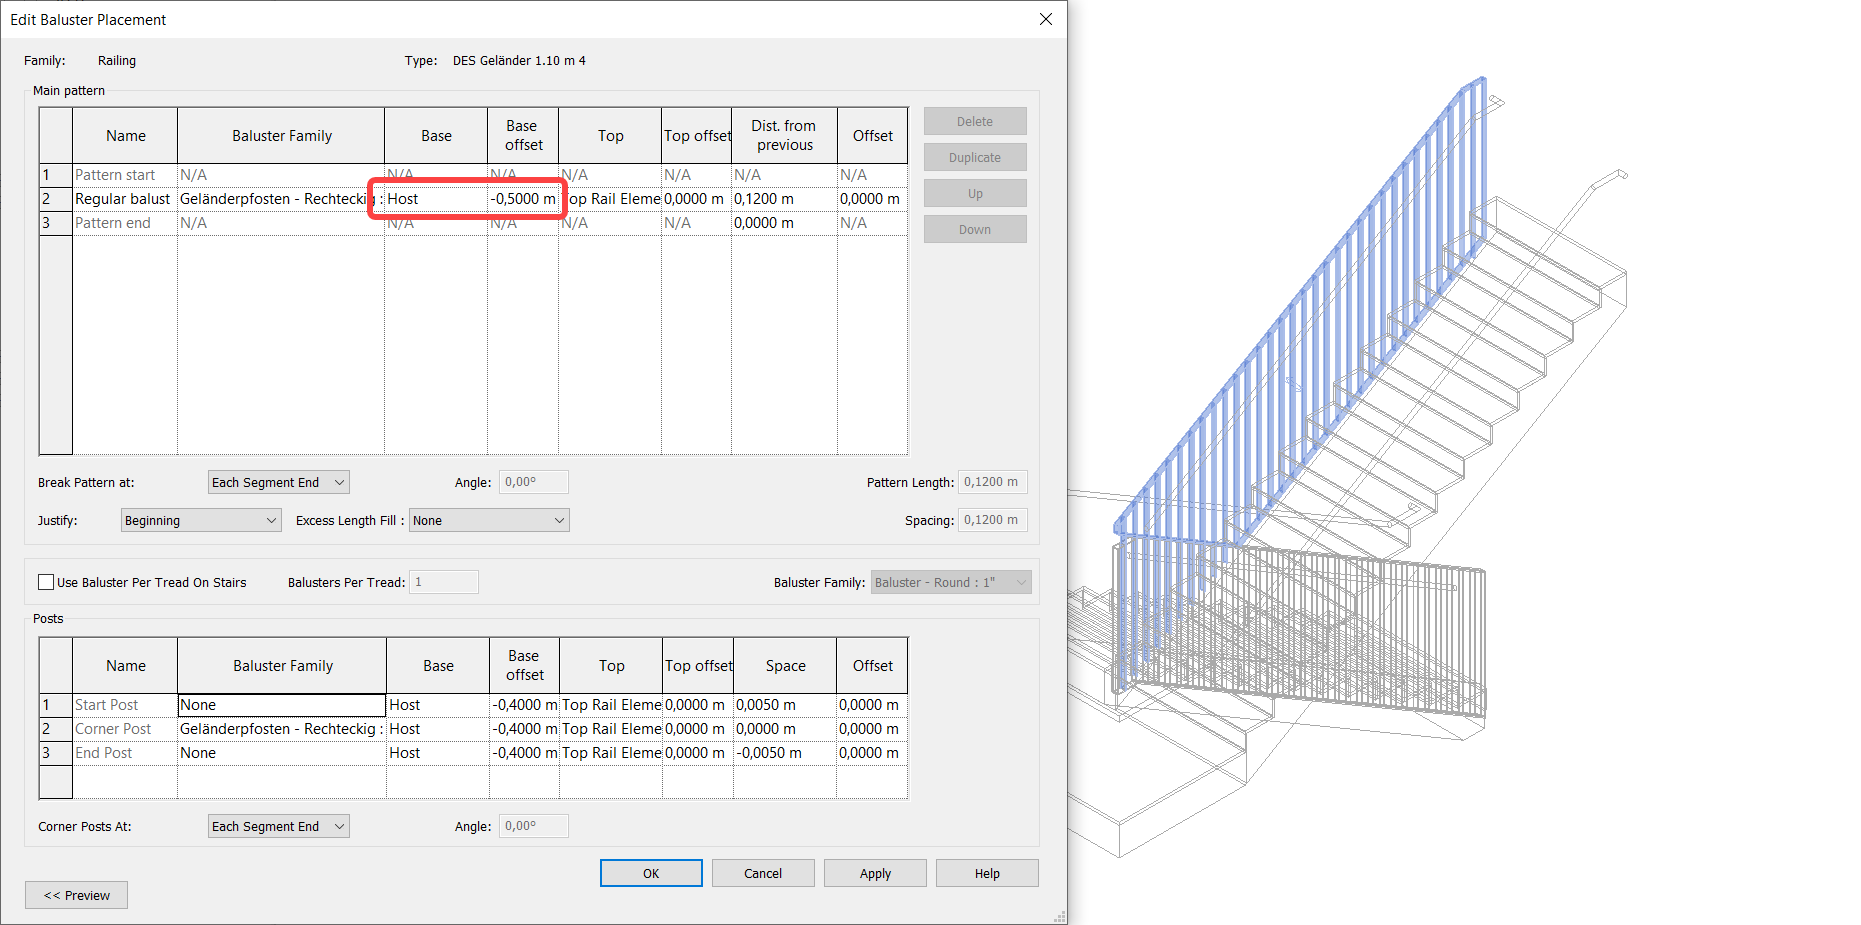Image resolution: width=1861 pixels, height=925 pixels.
Task: Click the Up button in Main pattern
Action: coord(974,192)
